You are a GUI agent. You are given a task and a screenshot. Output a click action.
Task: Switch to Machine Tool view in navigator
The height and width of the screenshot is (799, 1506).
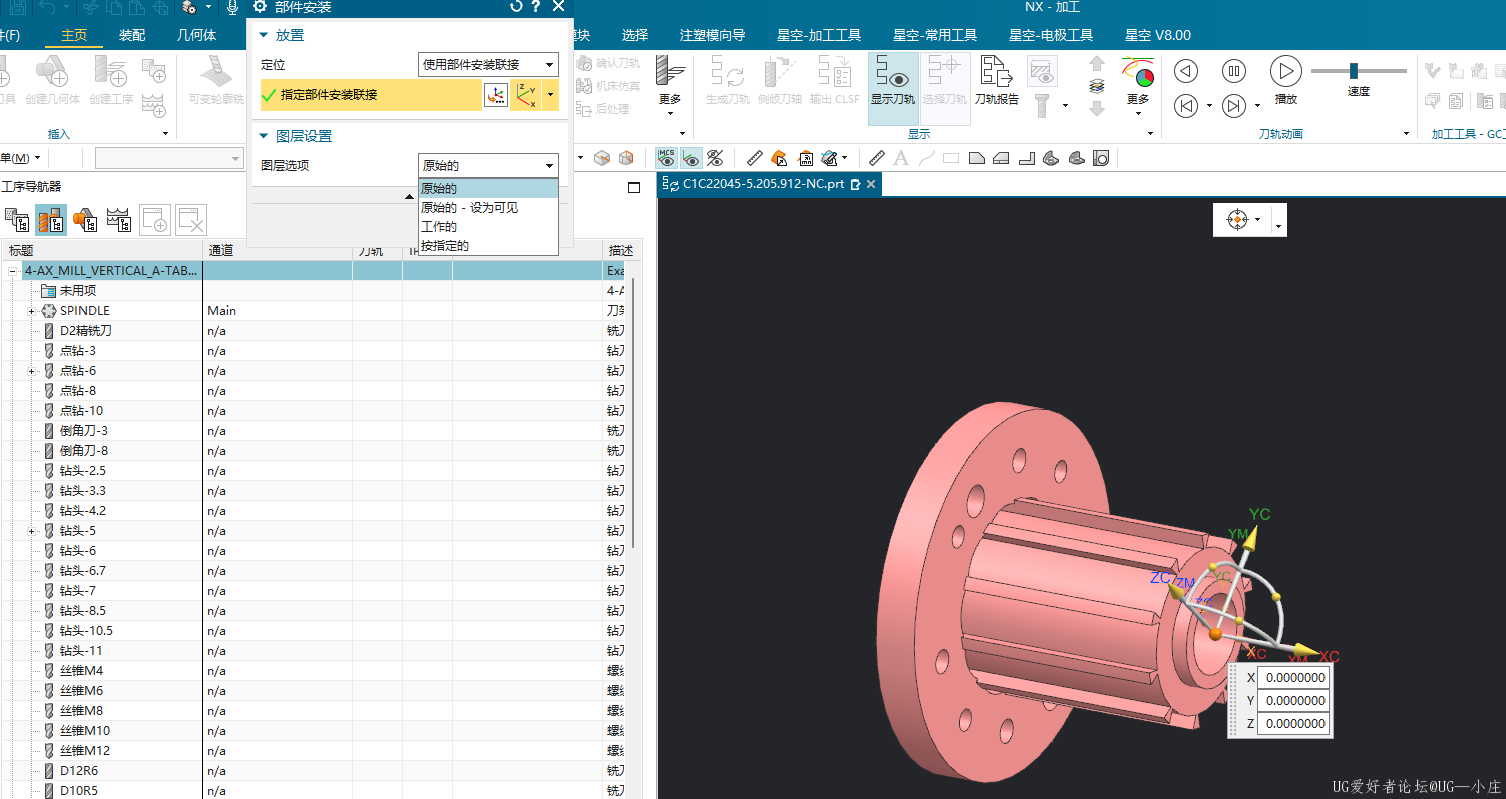tap(51, 220)
